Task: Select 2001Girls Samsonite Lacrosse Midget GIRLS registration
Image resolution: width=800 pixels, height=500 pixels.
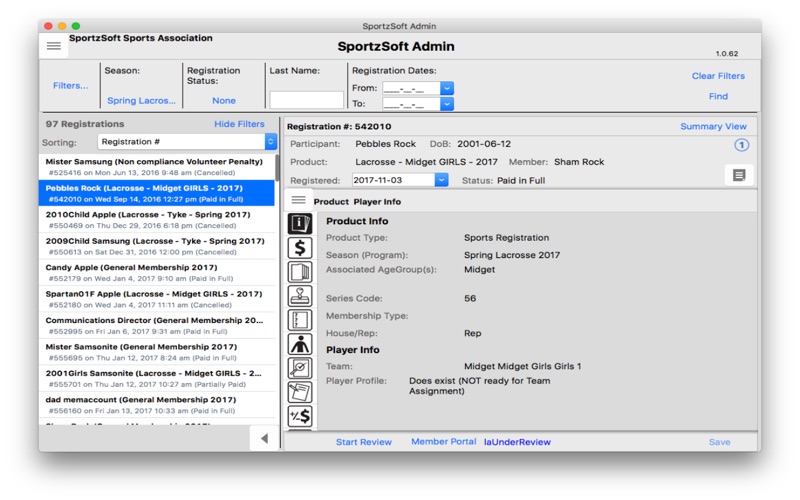Action: [x=157, y=379]
